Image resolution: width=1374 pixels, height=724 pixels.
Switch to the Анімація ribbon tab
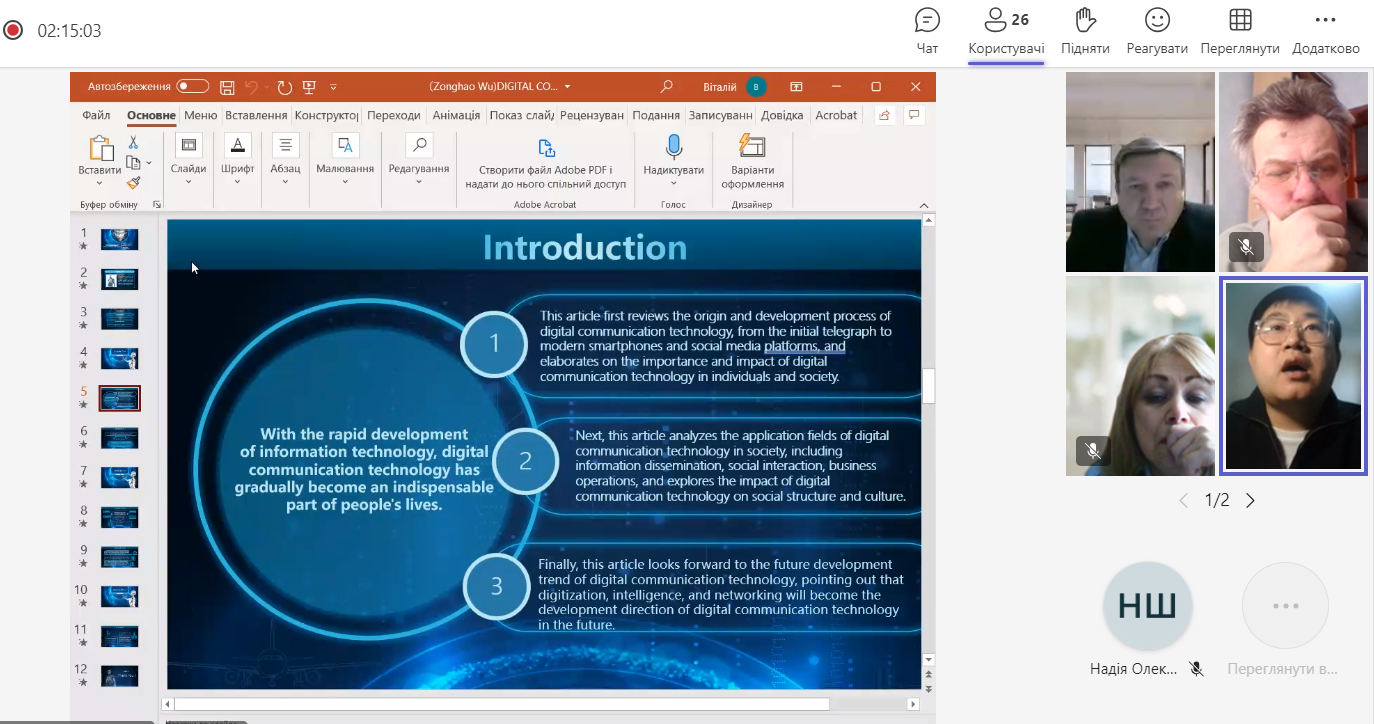pos(456,115)
